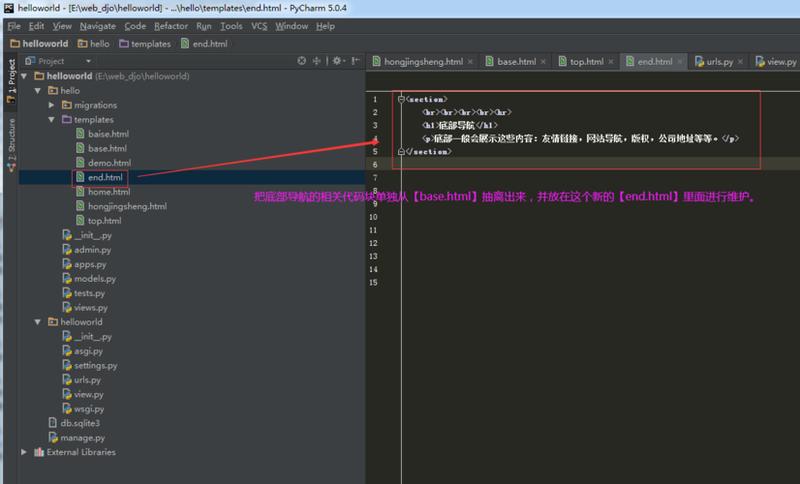800x484 pixels.
Task: Open the Edit menu
Action: point(36,26)
